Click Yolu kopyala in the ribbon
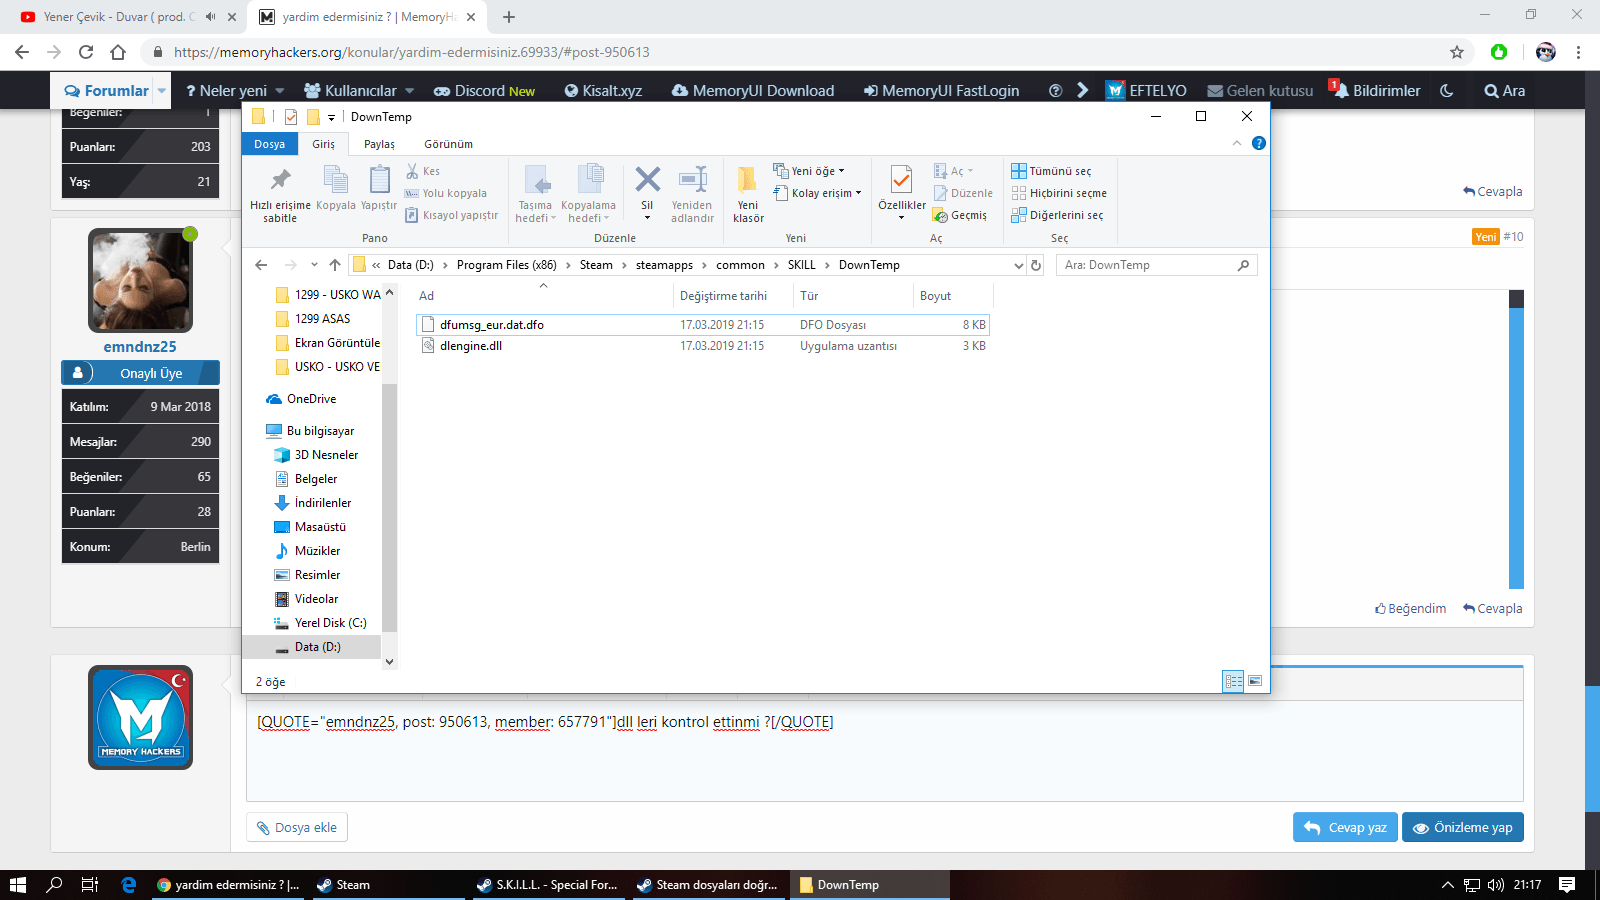Image resolution: width=1600 pixels, height=900 pixels. (446, 193)
